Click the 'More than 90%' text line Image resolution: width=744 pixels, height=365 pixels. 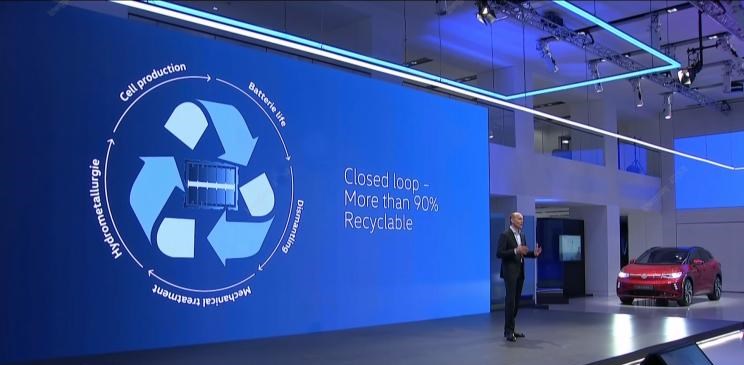(x=391, y=201)
